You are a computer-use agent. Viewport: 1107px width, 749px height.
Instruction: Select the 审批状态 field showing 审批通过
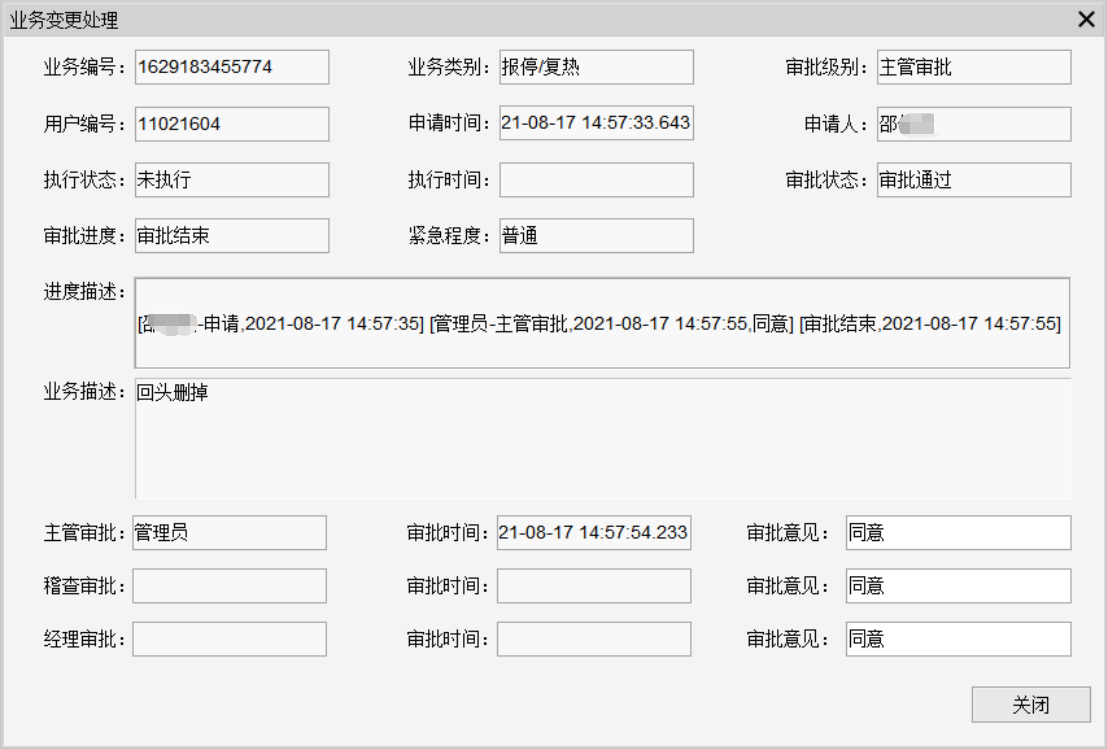(973, 180)
